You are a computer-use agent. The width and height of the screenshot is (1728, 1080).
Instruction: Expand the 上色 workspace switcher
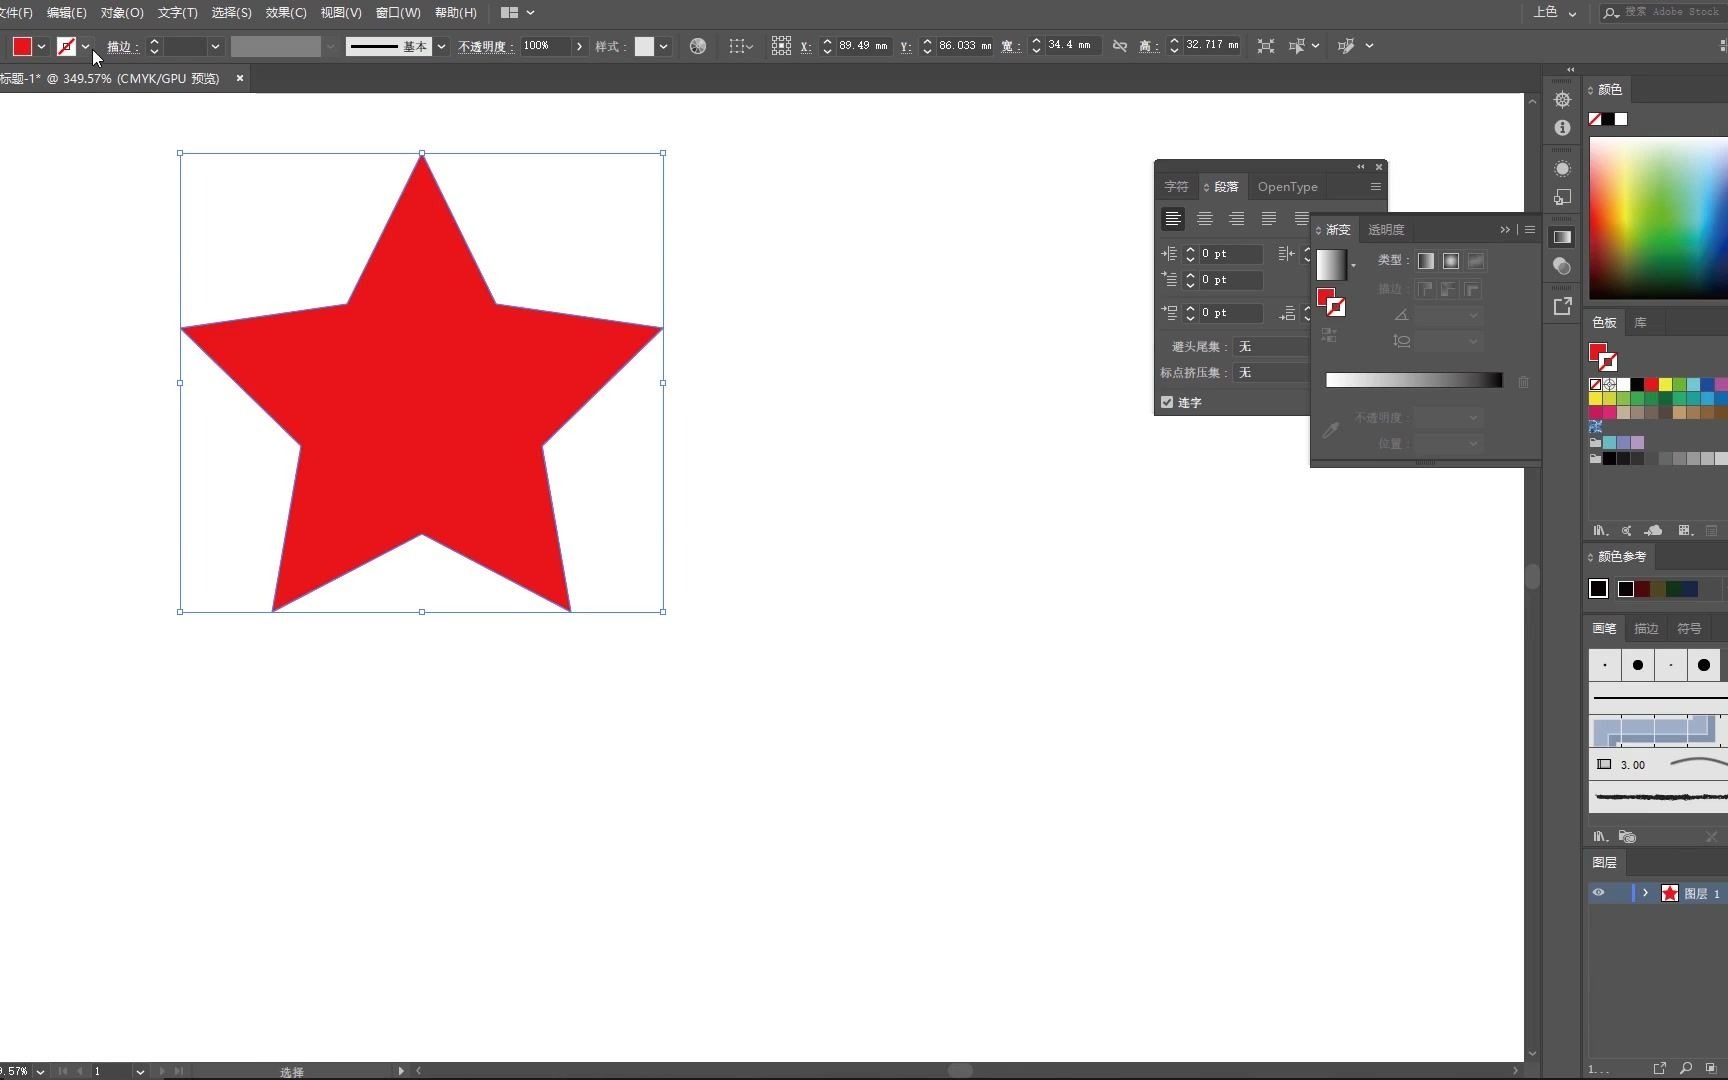1555,12
